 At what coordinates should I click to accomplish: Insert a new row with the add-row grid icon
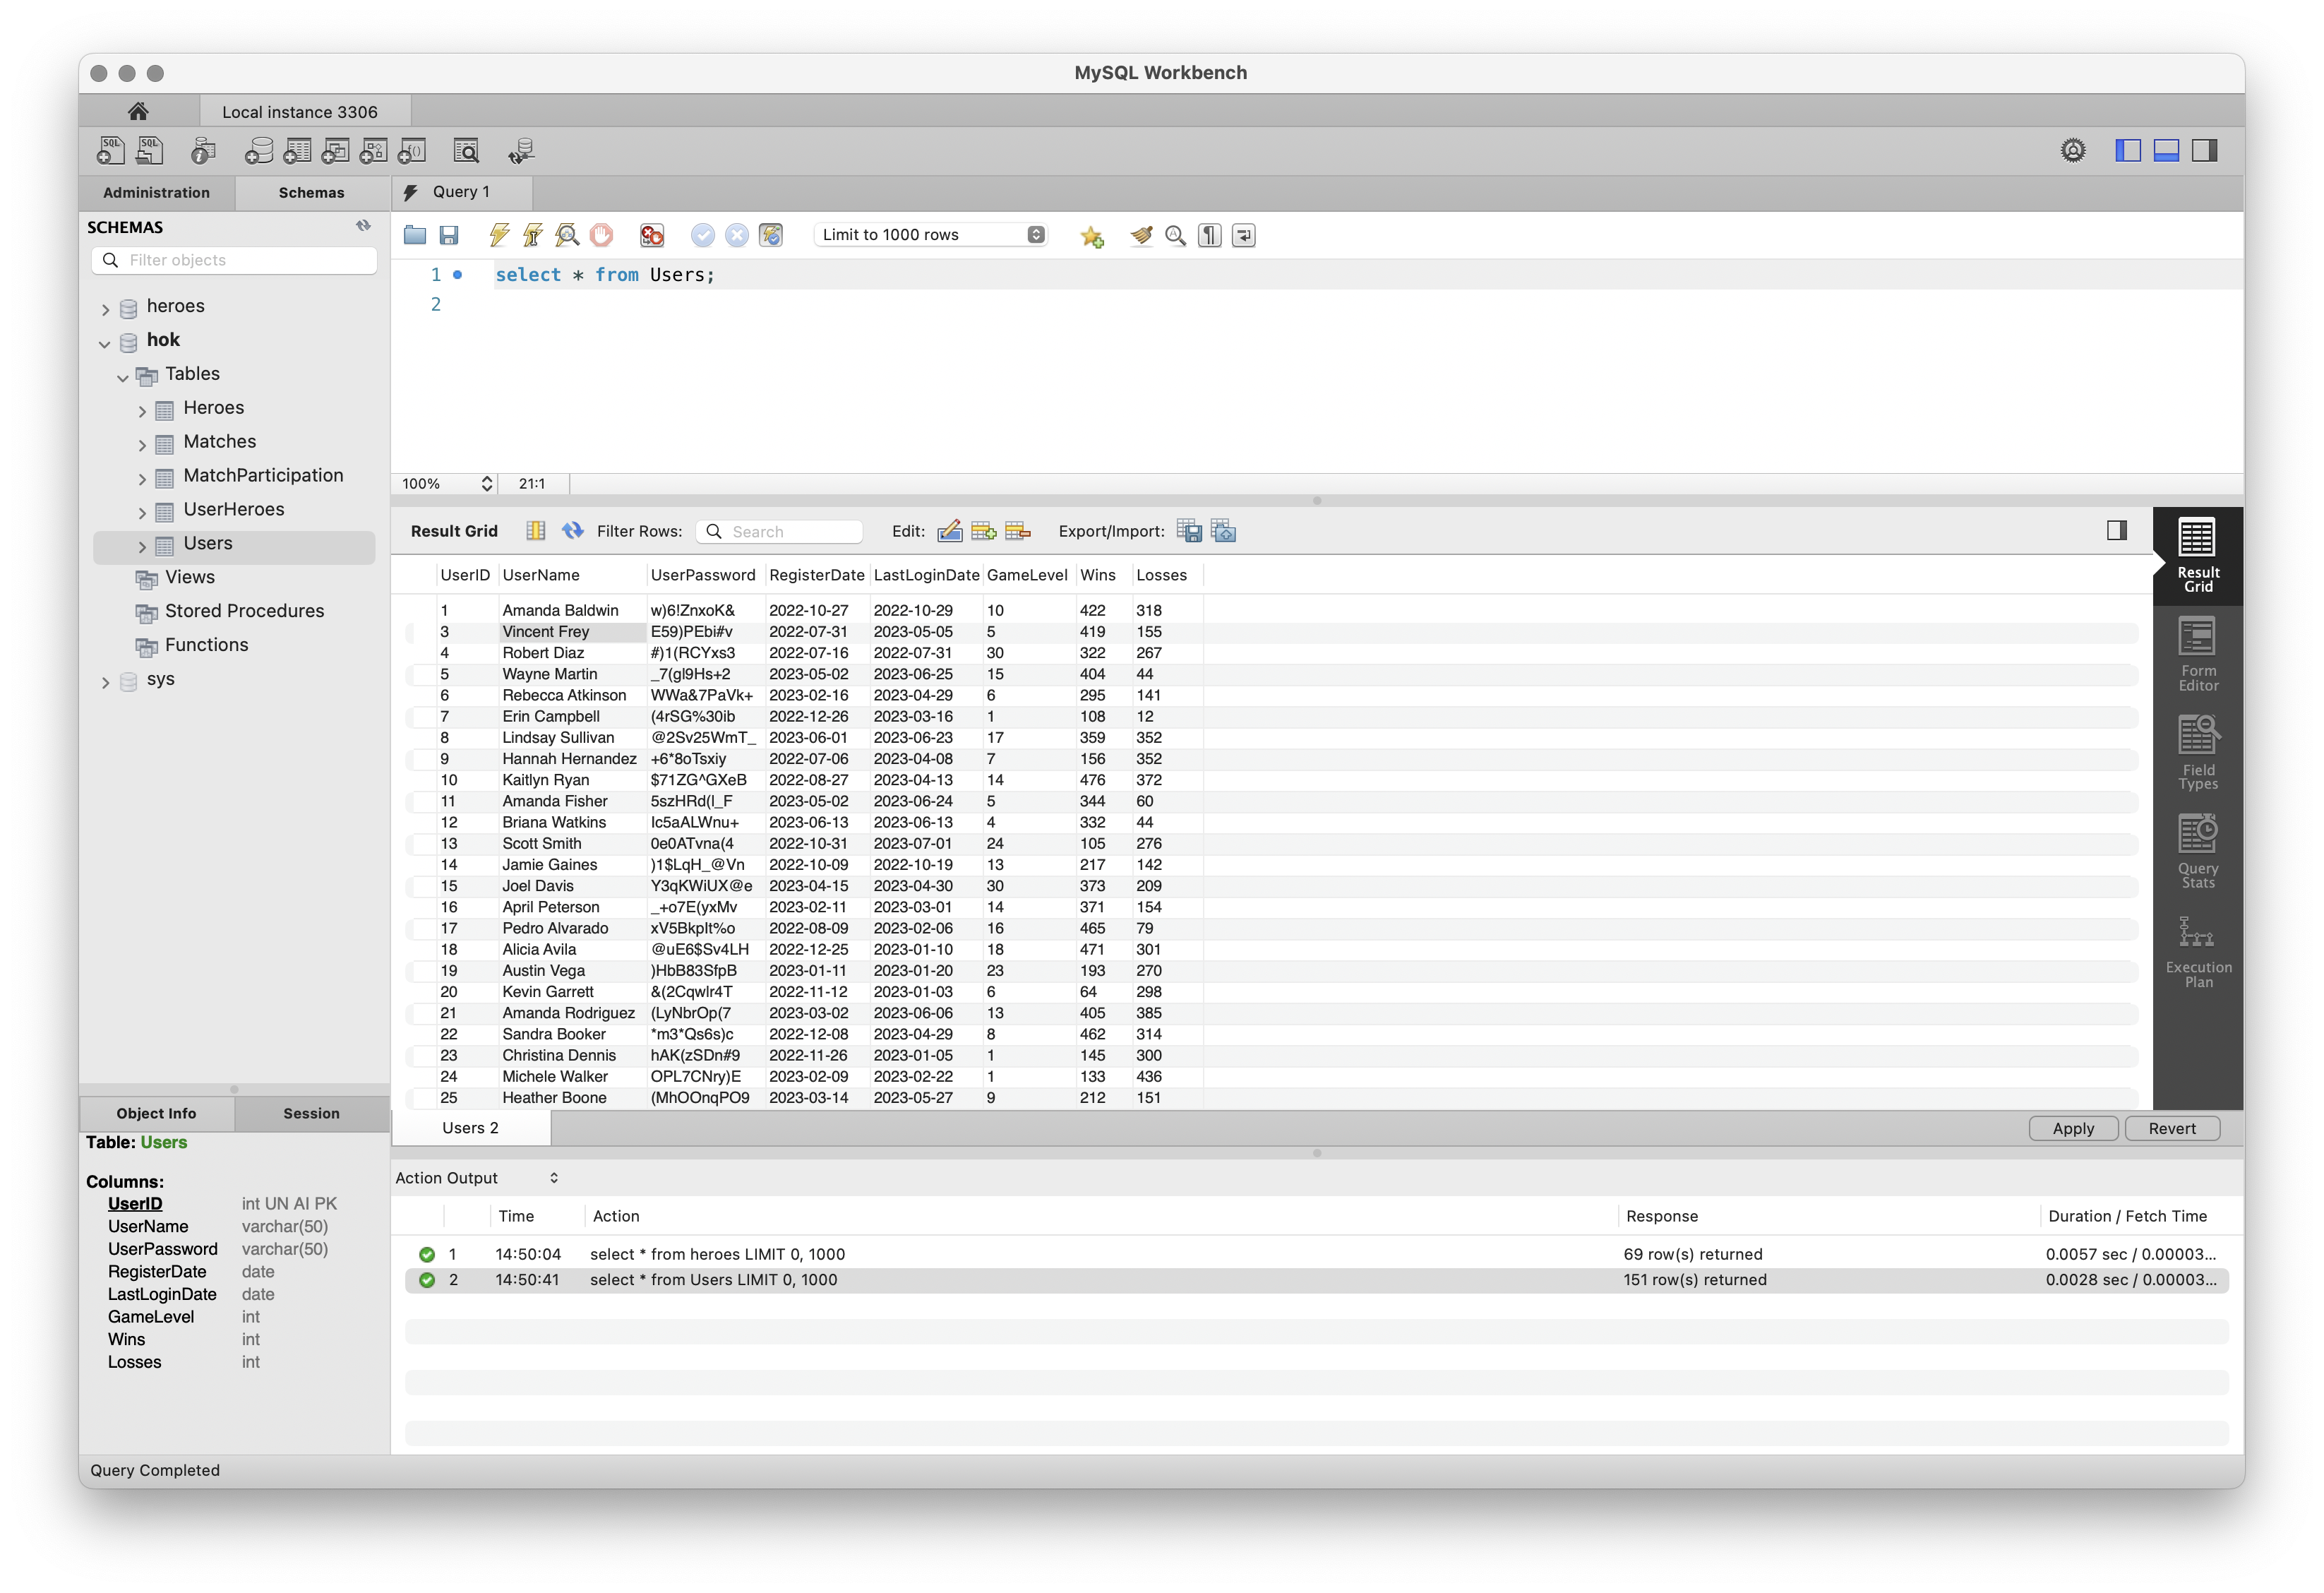click(983, 531)
